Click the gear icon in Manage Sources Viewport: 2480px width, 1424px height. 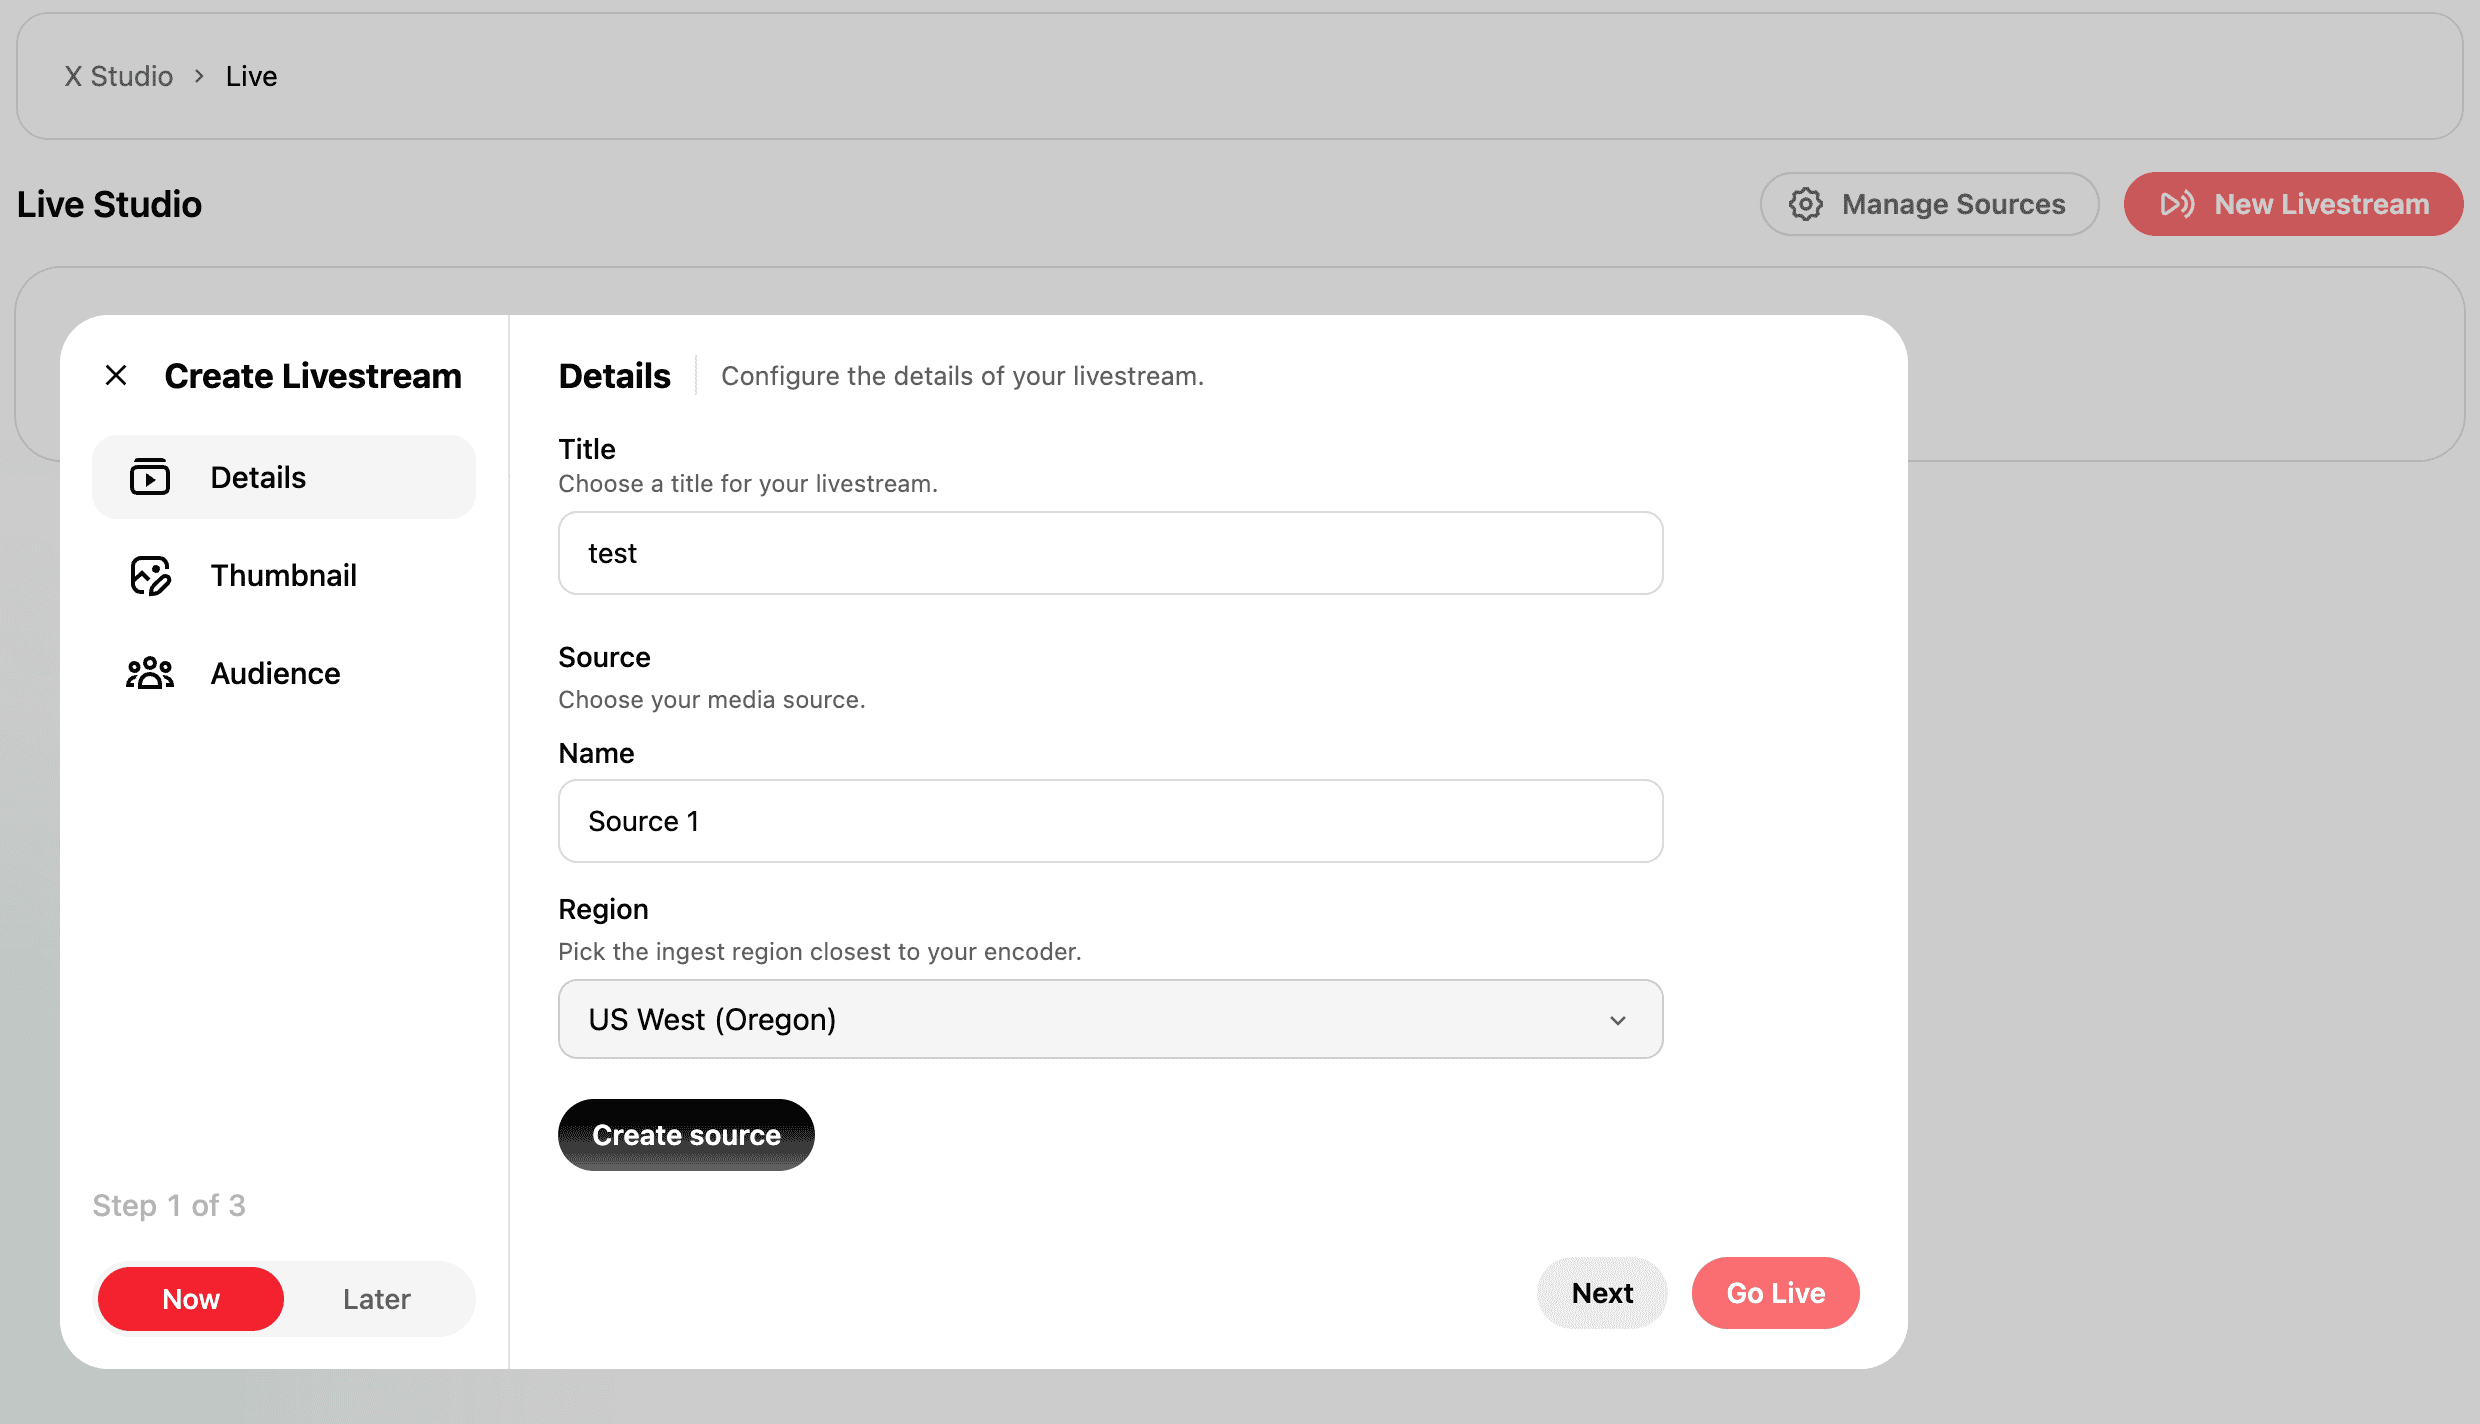click(1806, 204)
